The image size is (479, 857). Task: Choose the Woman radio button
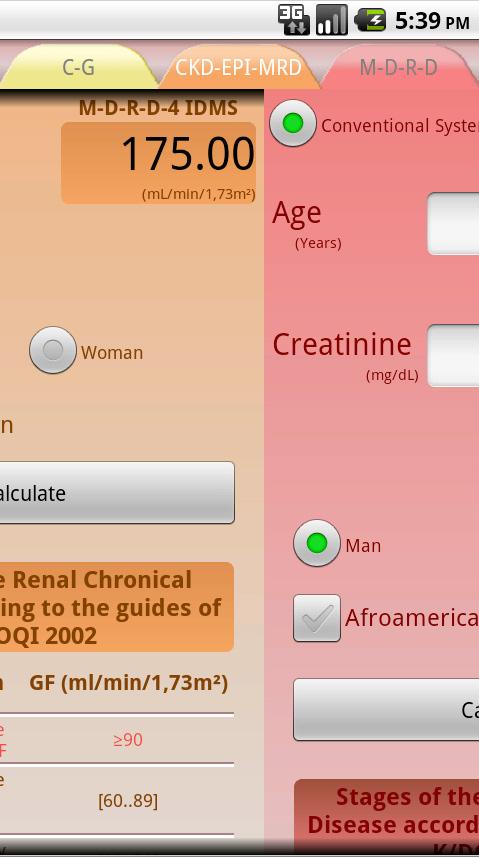coord(52,350)
